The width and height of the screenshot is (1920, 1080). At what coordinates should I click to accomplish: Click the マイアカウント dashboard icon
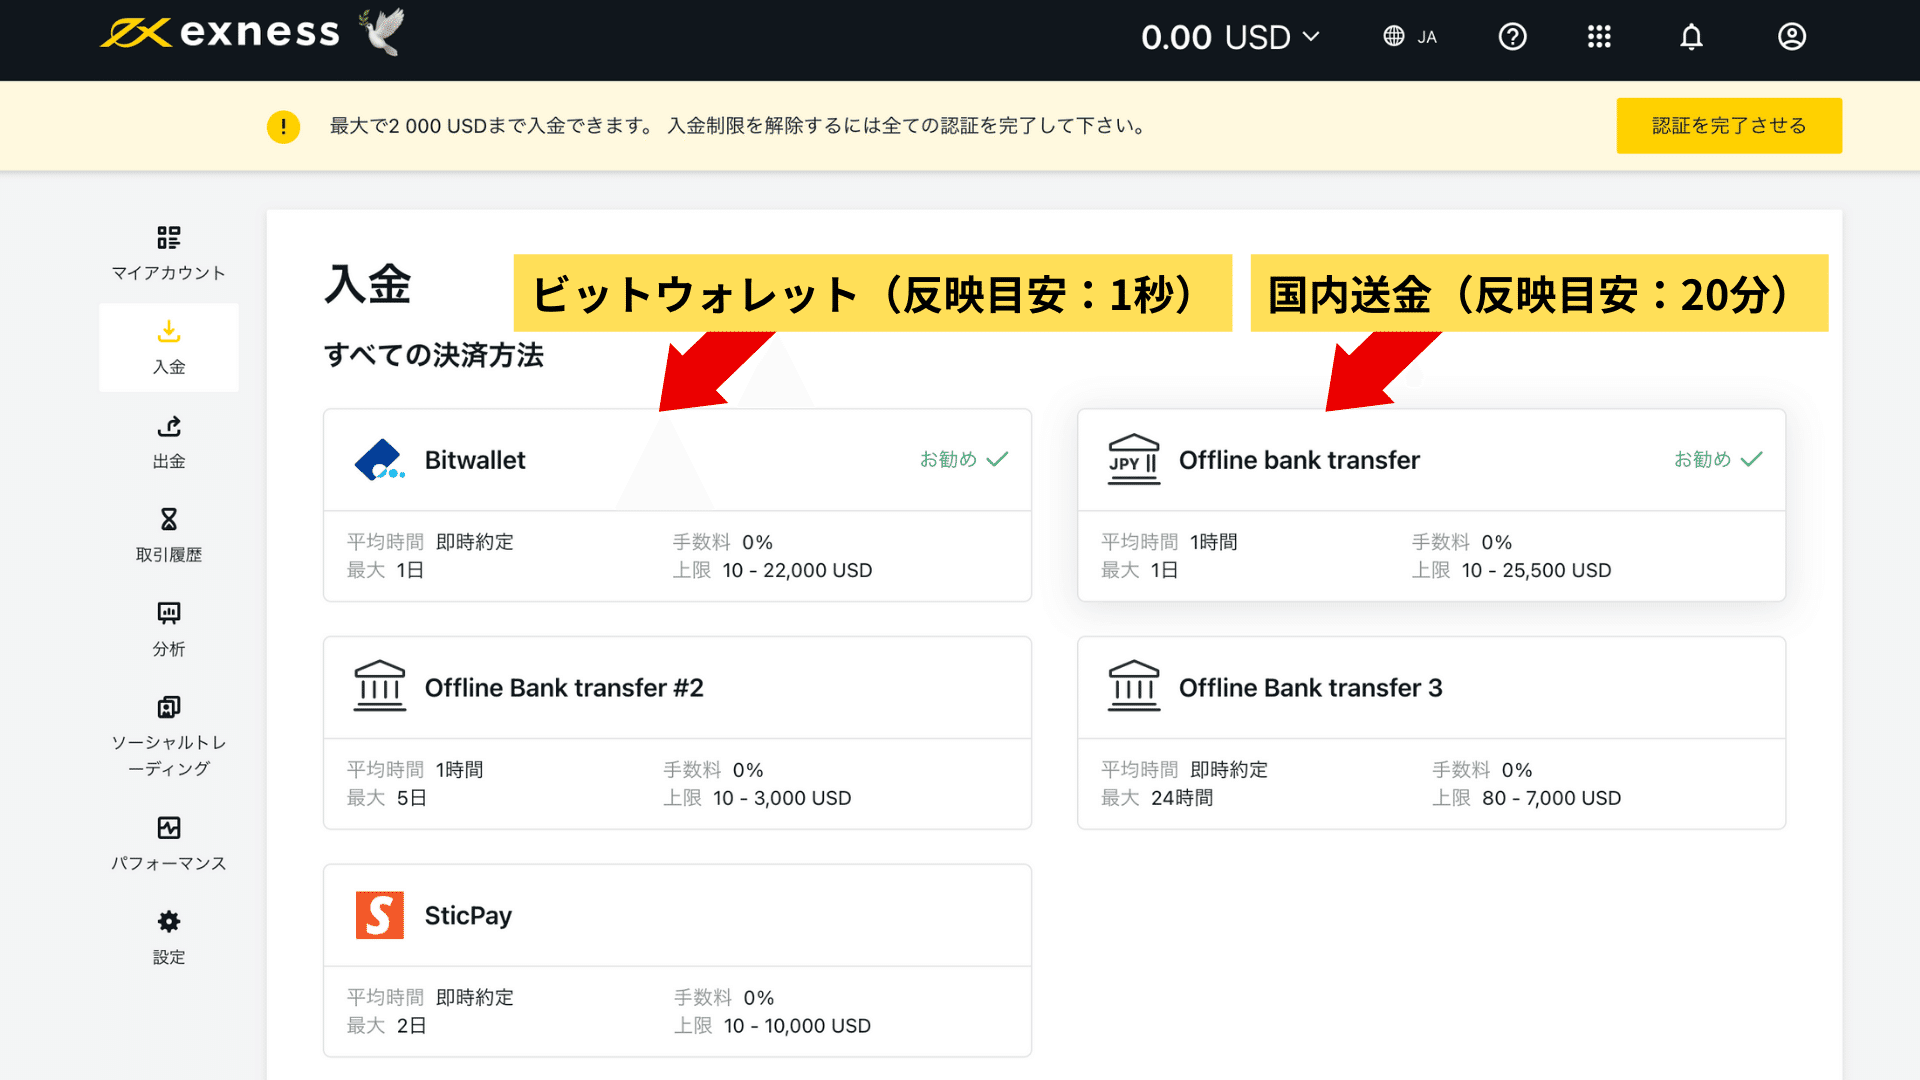[x=169, y=237]
